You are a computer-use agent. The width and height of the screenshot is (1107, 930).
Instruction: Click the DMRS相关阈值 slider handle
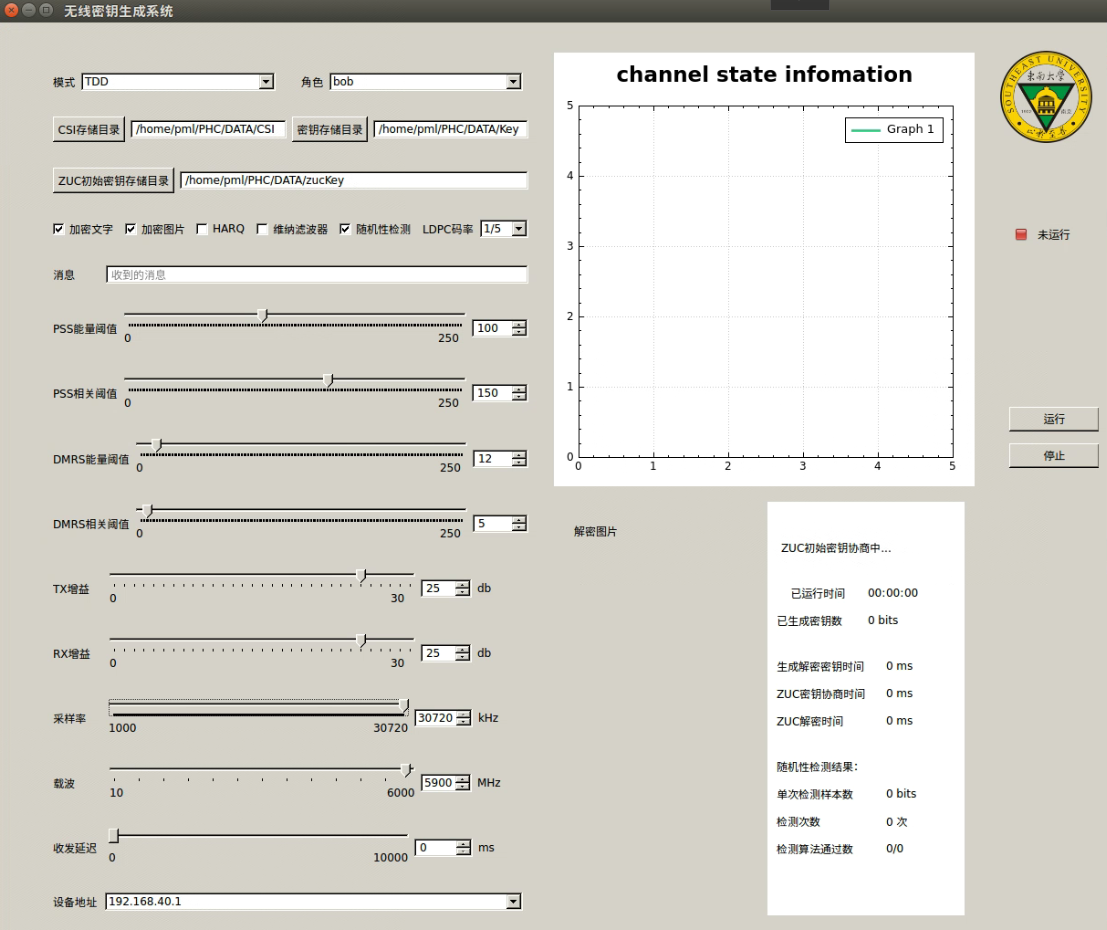click(147, 510)
